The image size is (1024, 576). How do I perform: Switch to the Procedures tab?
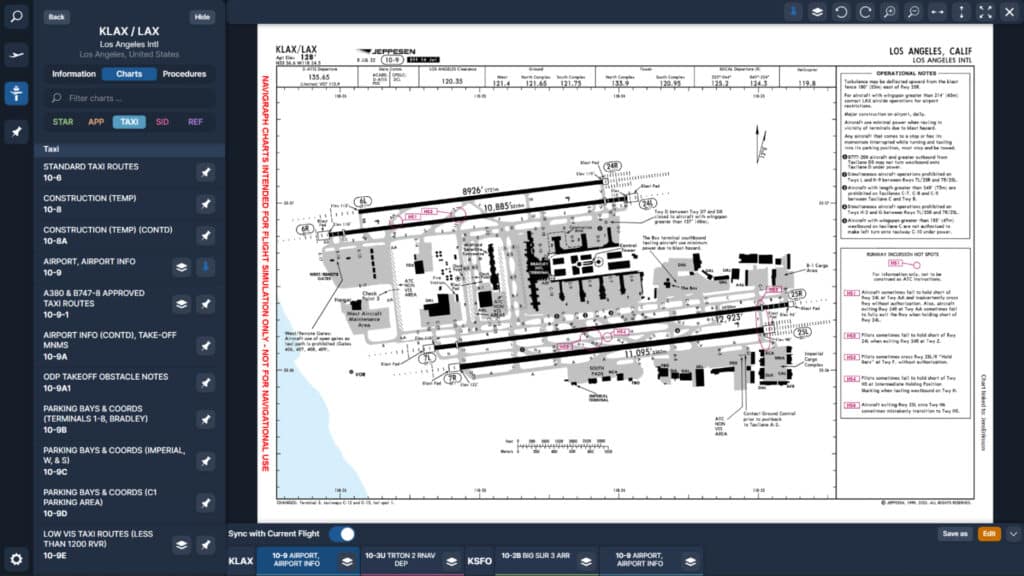click(184, 74)
